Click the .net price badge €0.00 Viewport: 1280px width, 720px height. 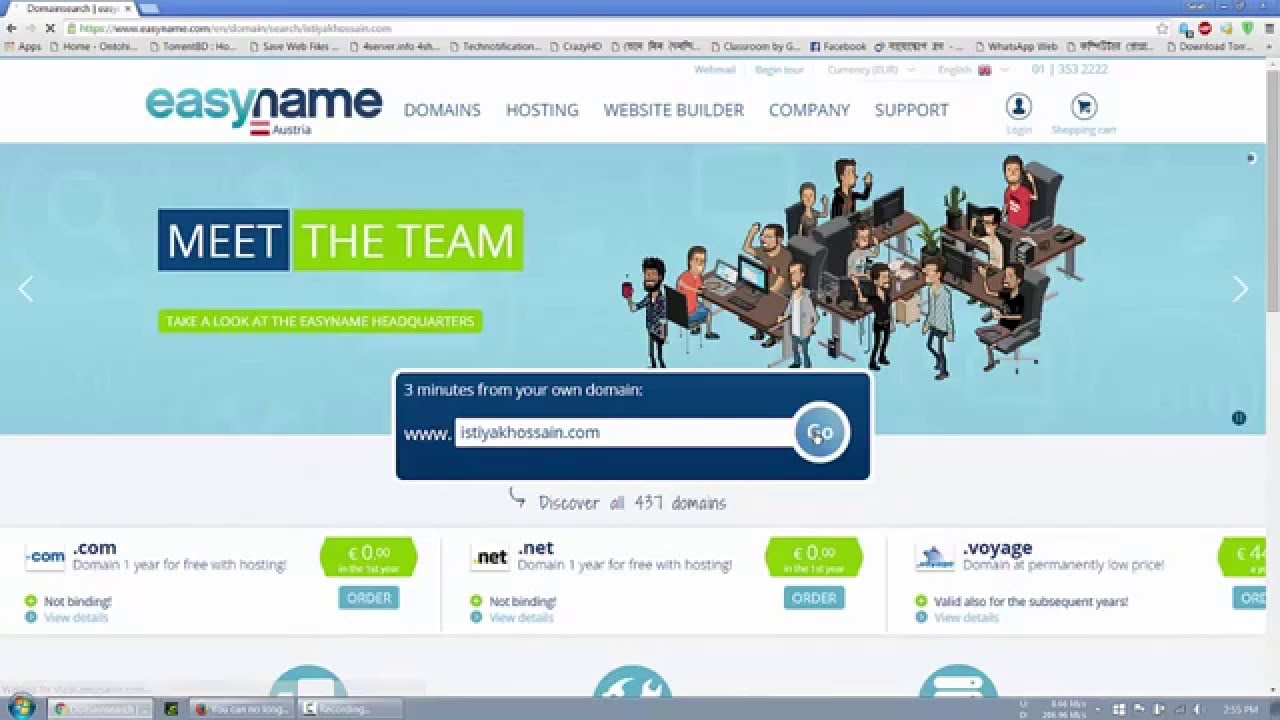pyautogui.click(x=814, y=558)
